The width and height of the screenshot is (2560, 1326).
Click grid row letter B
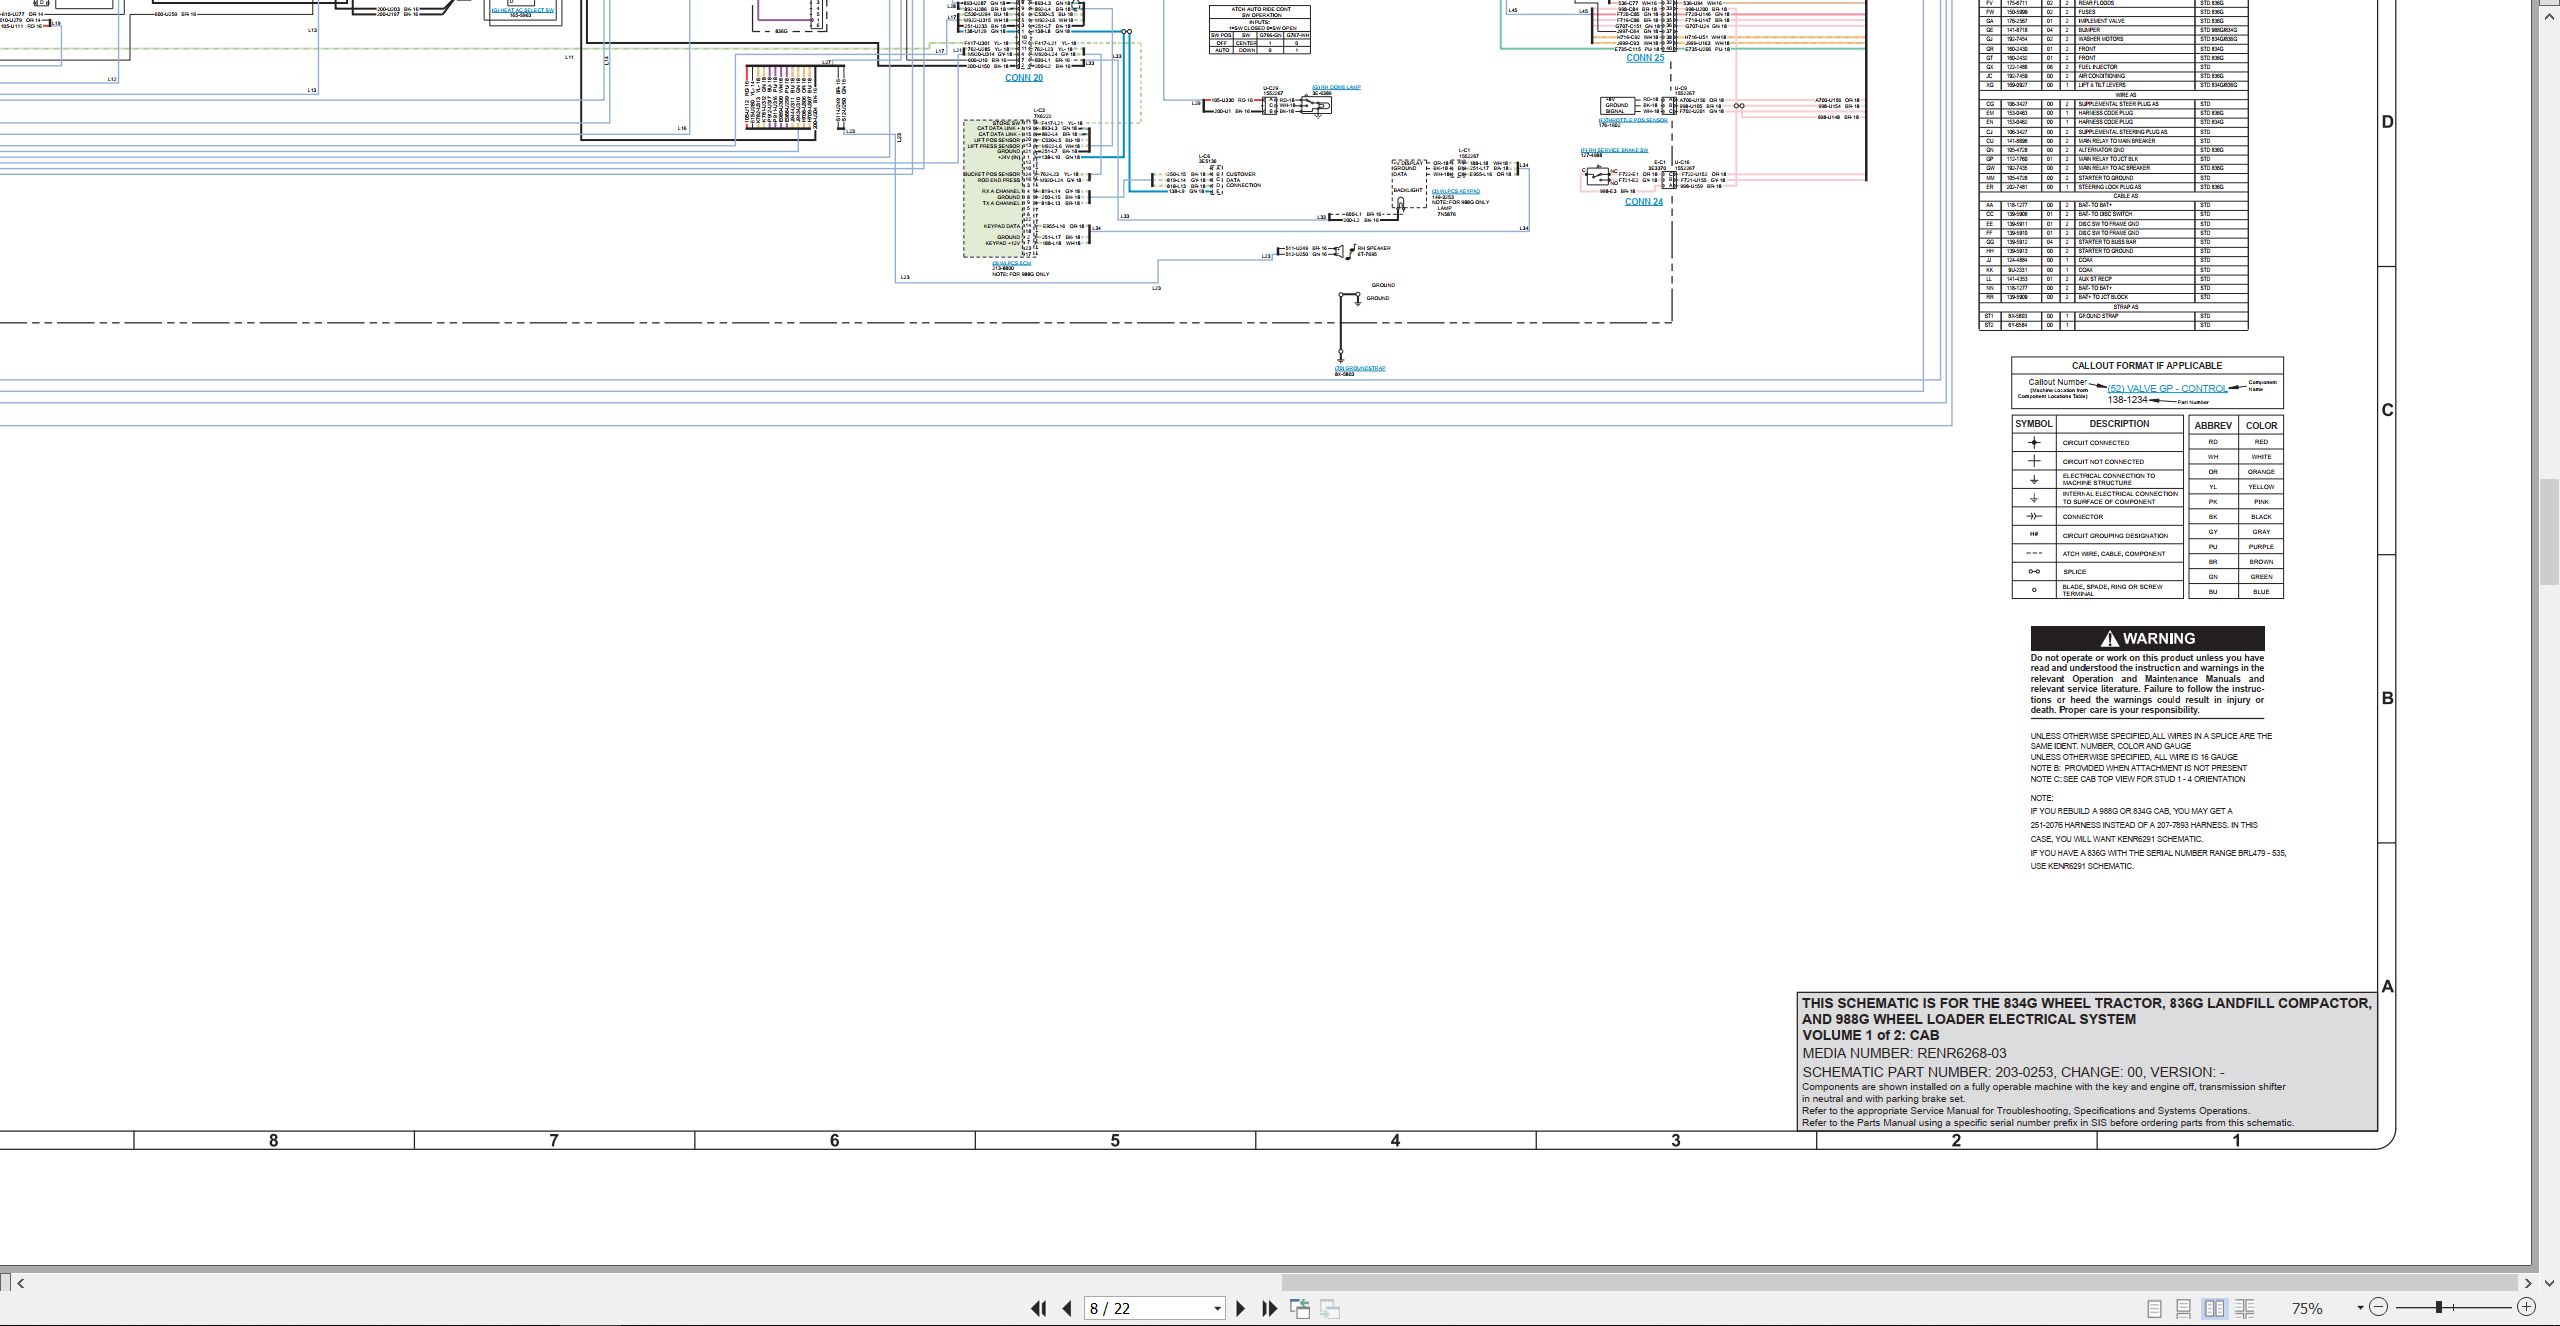(2387, 698)
